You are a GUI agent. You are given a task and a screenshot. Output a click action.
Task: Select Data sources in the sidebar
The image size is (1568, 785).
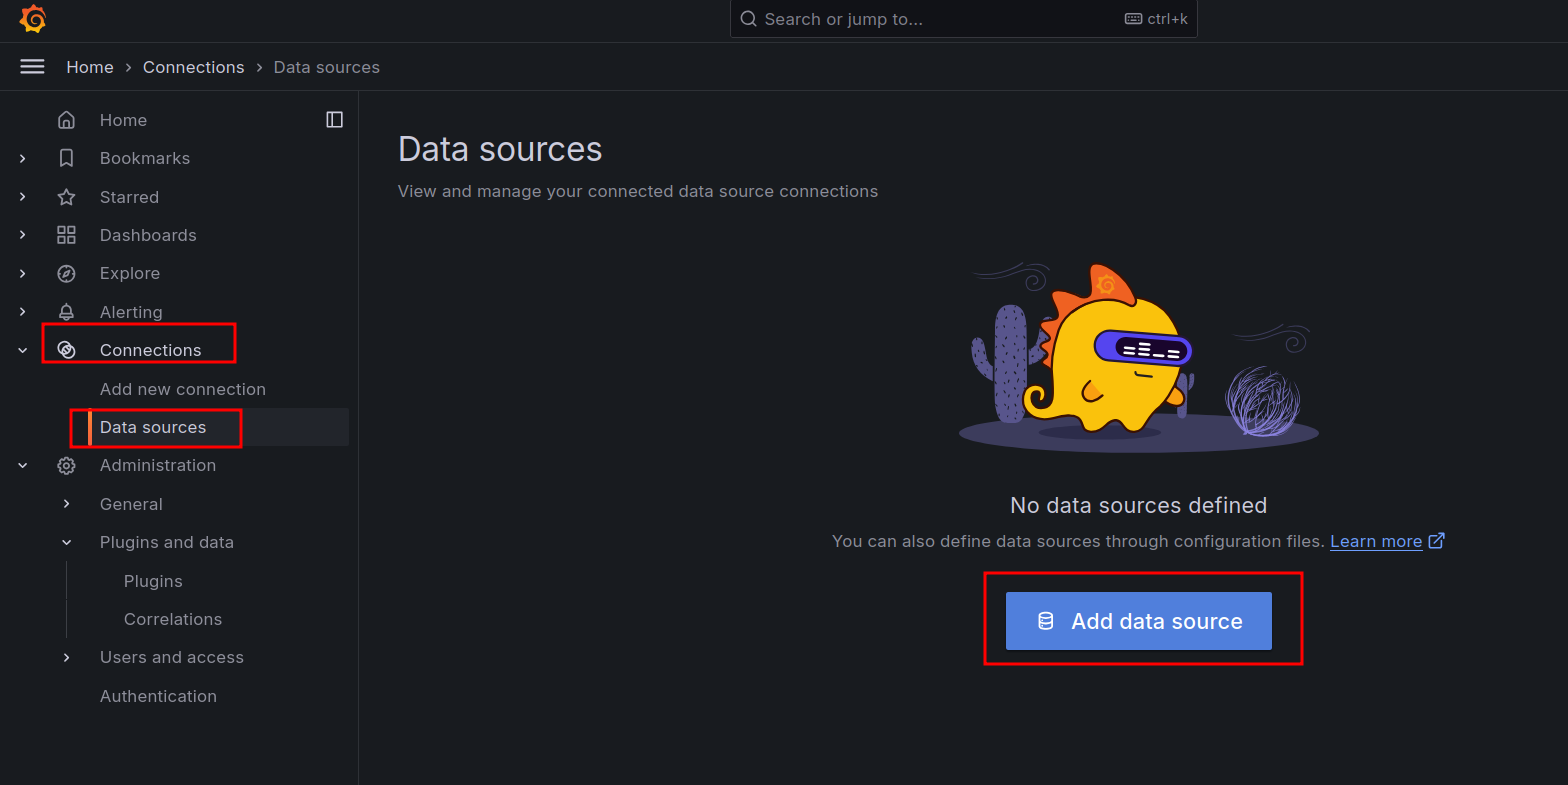coord(153,427)
